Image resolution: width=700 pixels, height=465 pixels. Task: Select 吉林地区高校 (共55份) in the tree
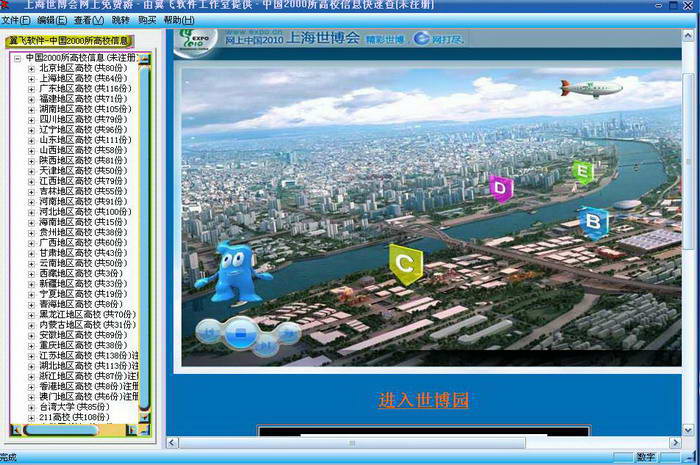pyautogui.click(x=83, y=191)
